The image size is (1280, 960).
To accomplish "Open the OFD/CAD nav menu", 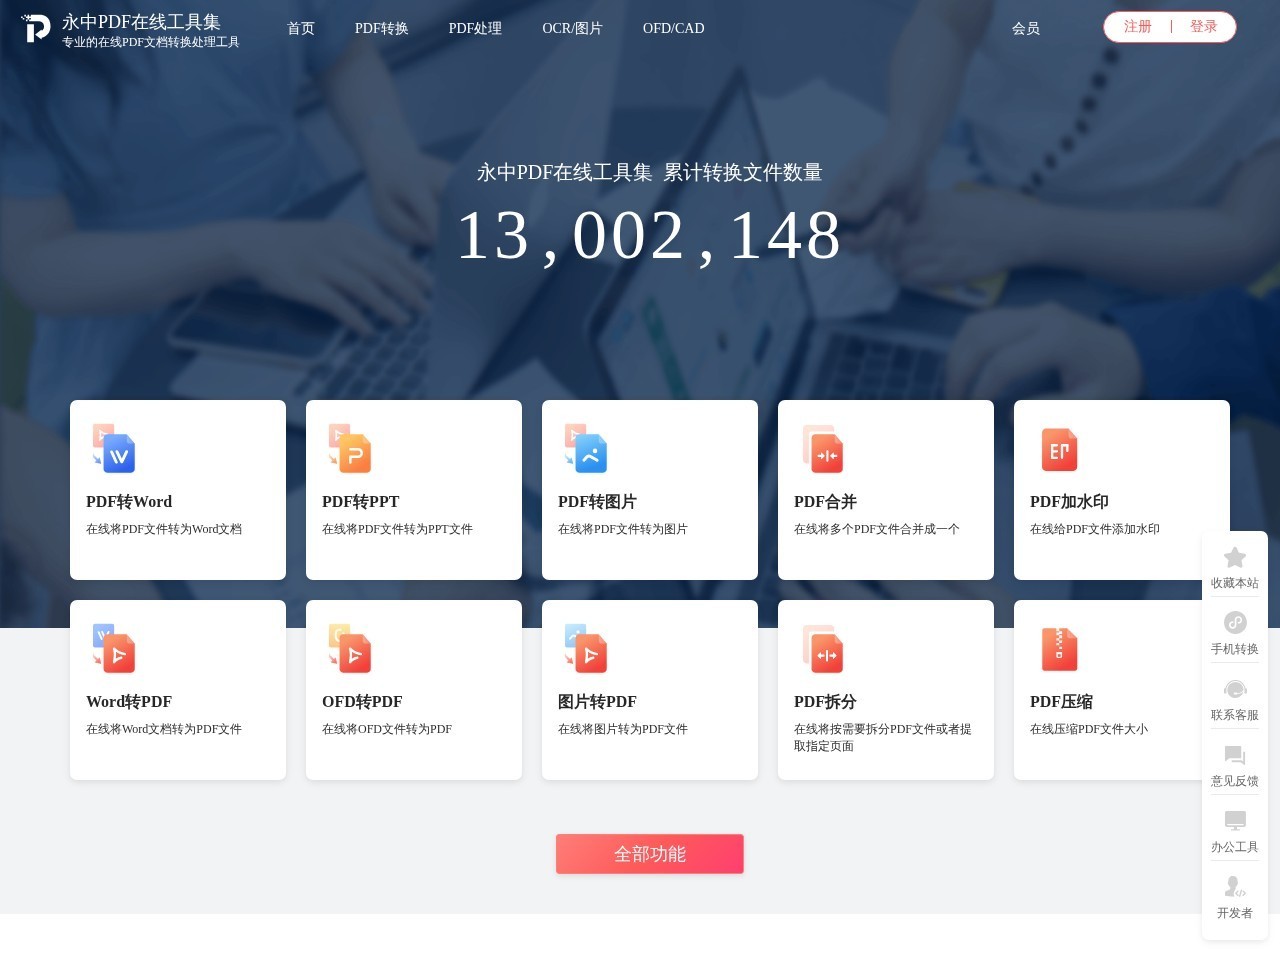I will 673,28.
